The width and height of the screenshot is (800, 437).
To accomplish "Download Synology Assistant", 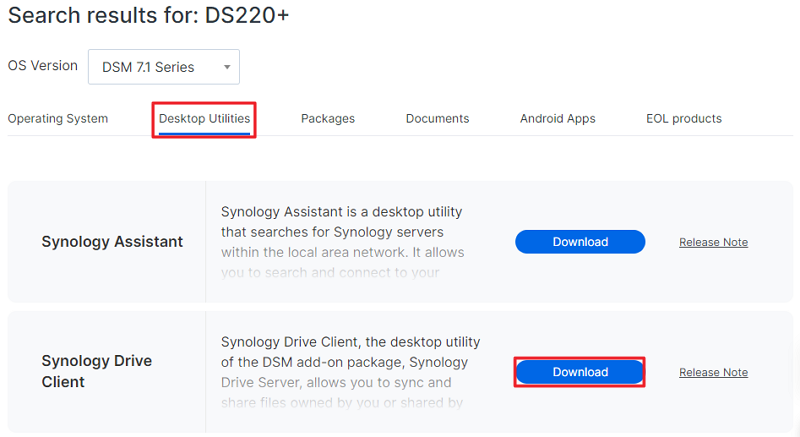I will [580, 242].
